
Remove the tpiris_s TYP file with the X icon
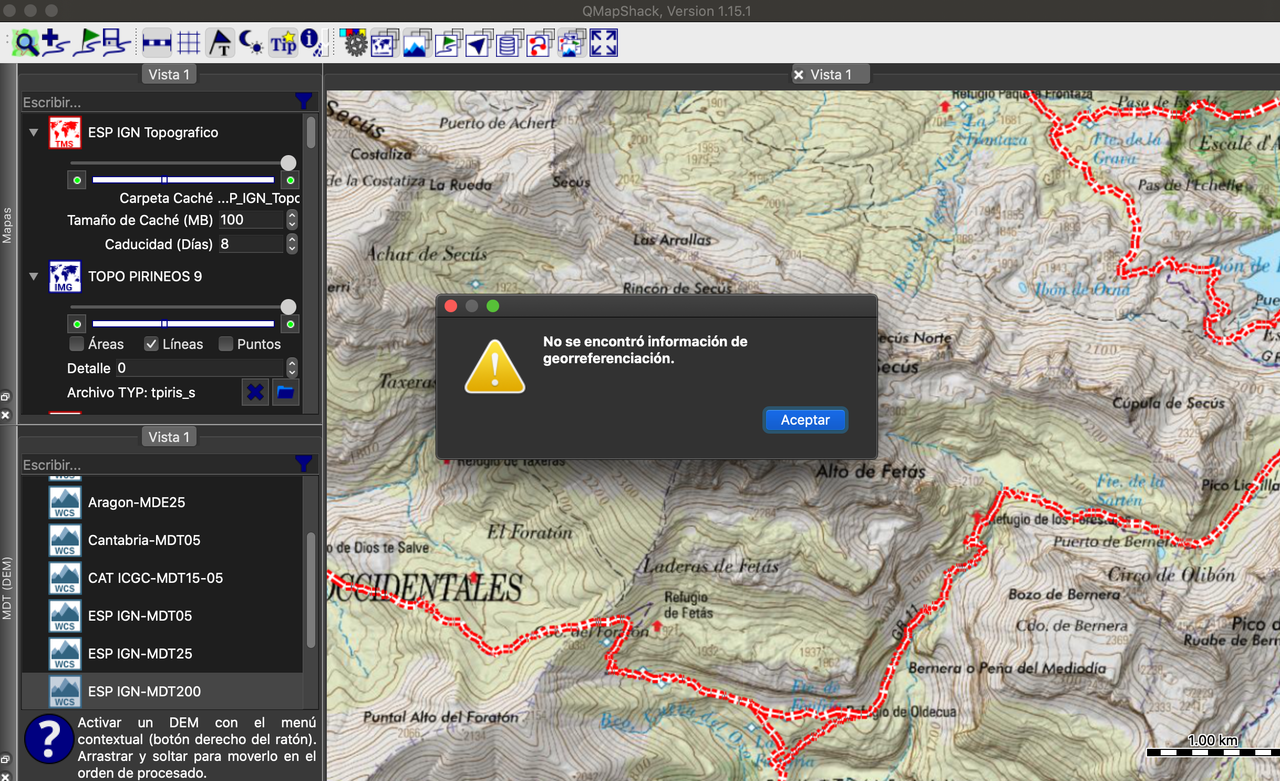254,392
